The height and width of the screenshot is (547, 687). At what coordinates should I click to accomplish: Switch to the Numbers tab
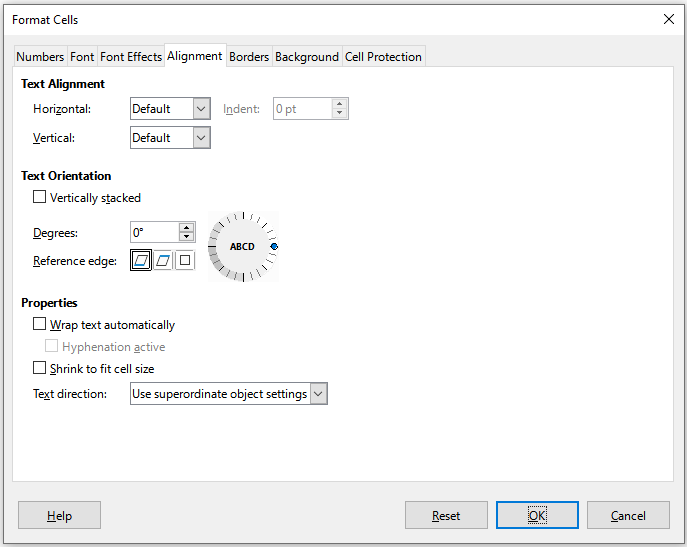pyautogui.click(x=40, y=57)
